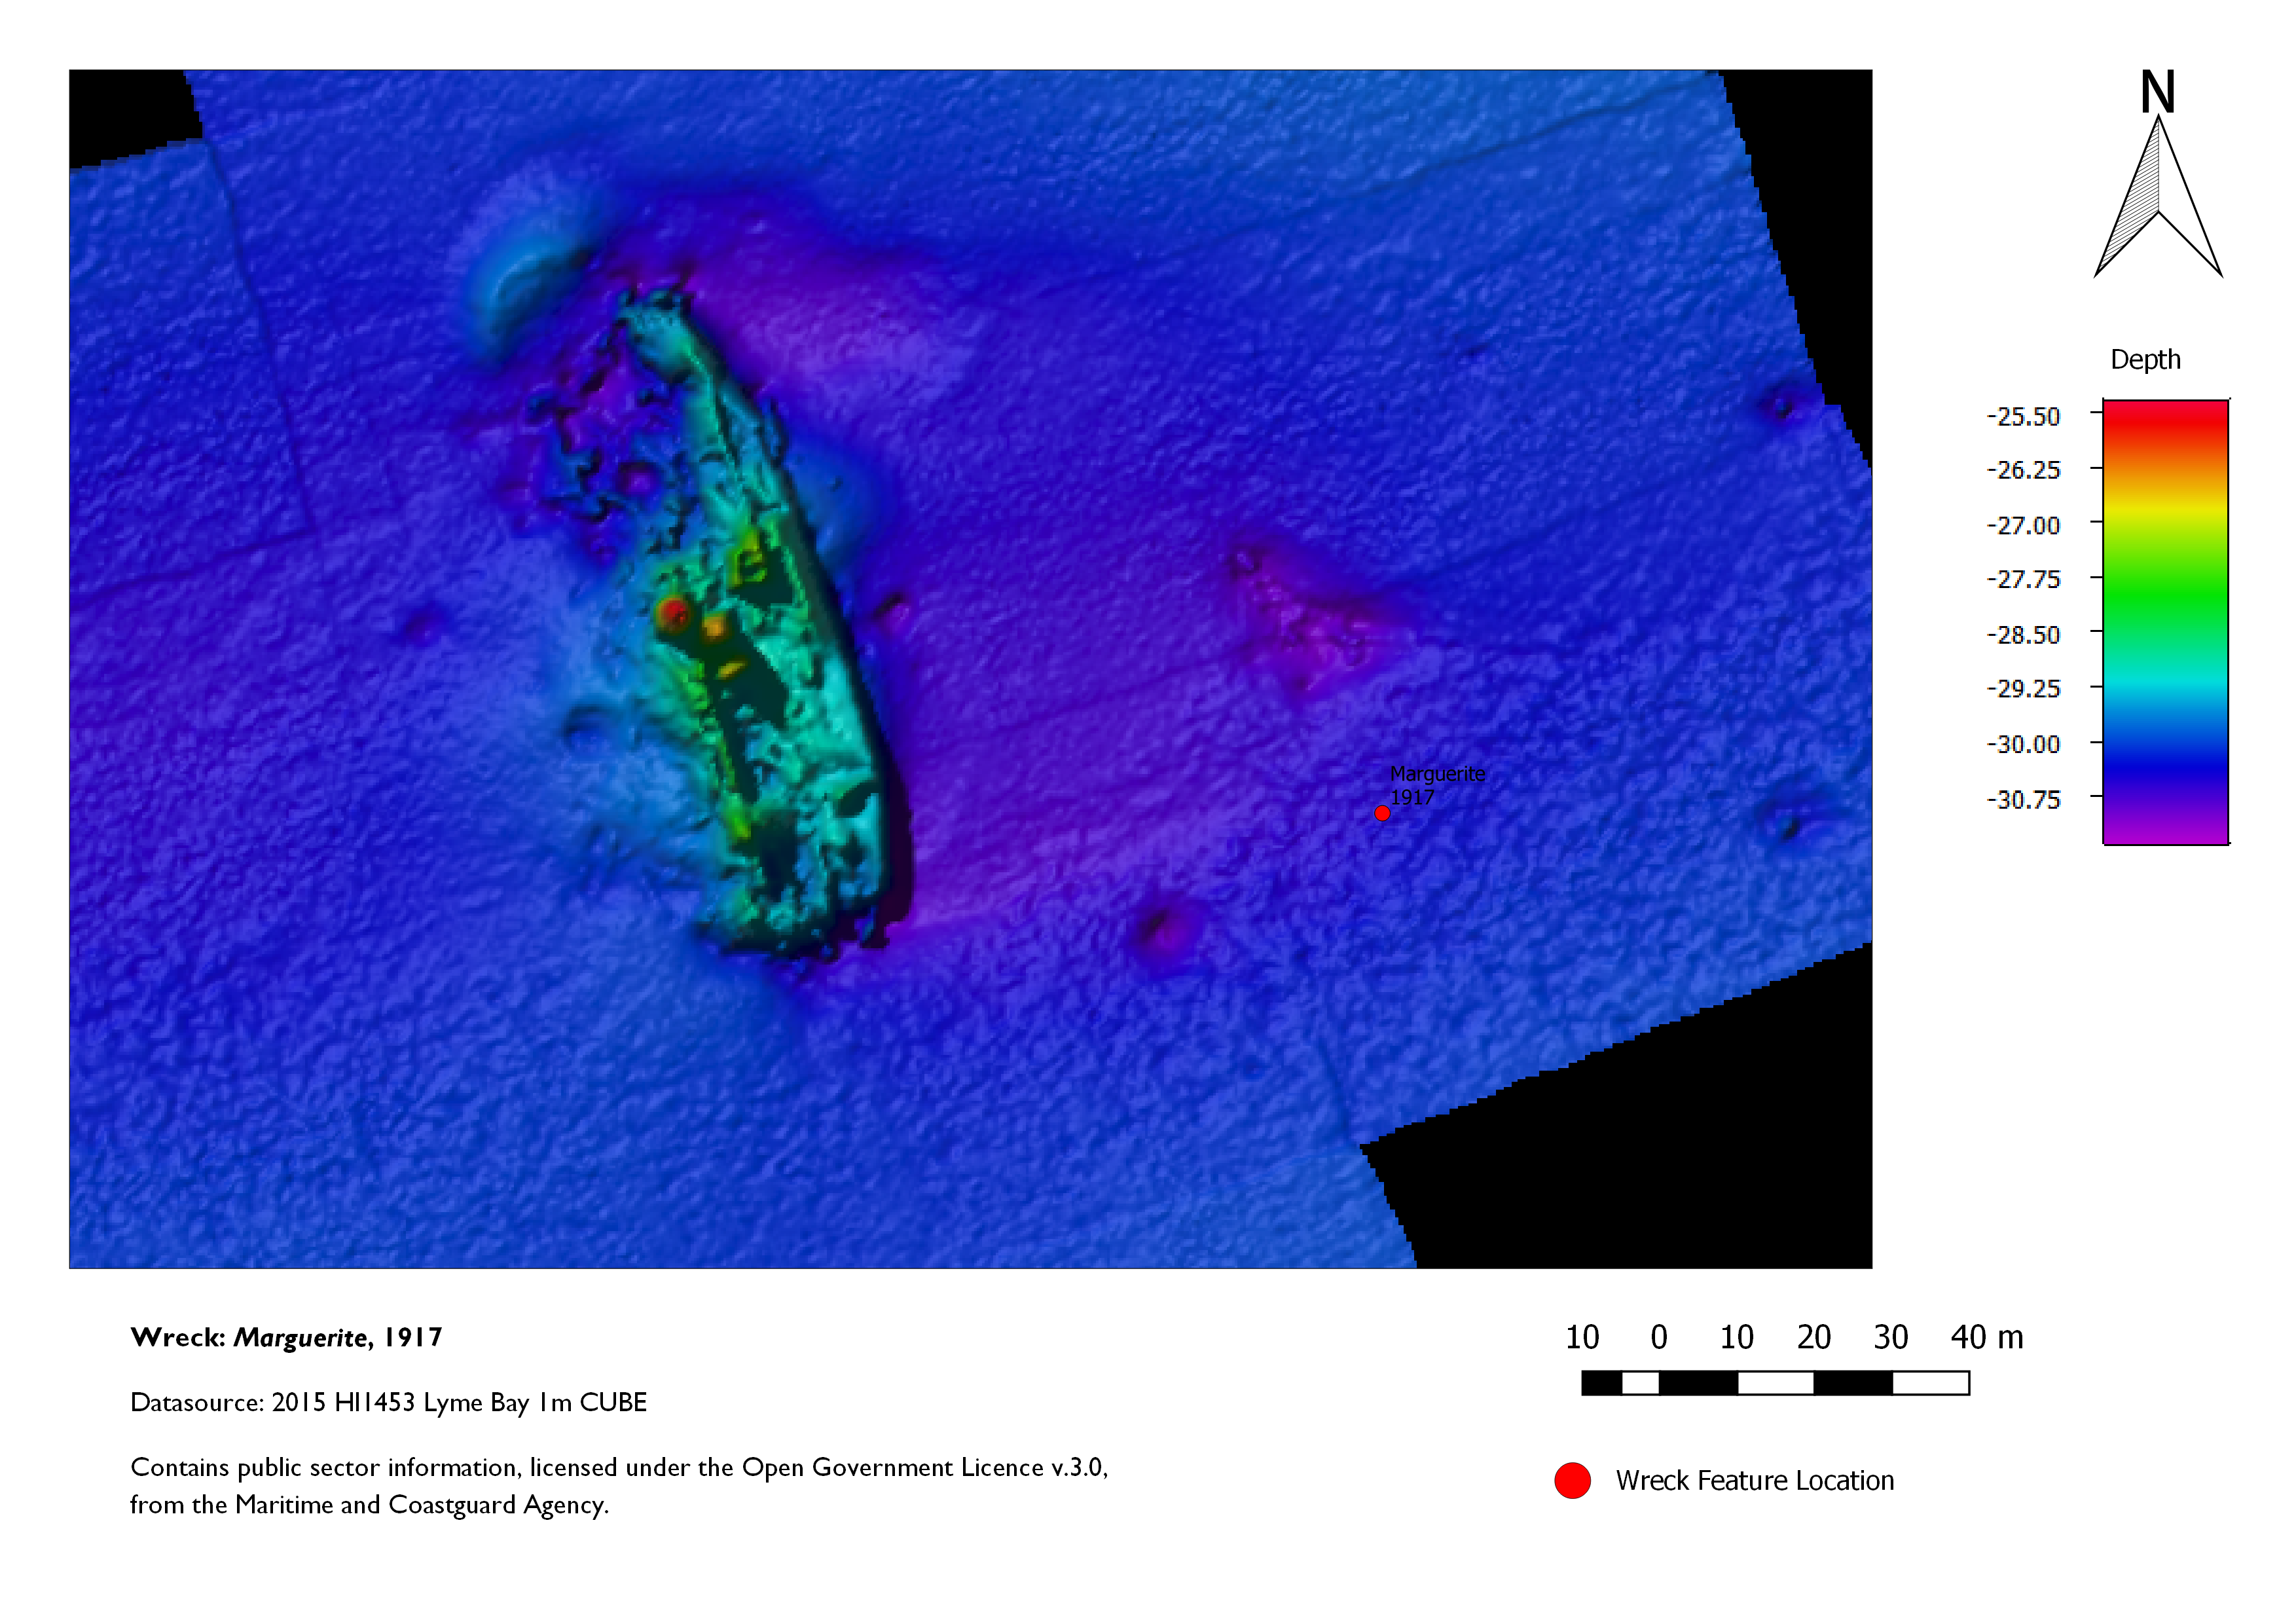
Task: Click the -27.75 depth value
Action: (x=2023, y=579)
